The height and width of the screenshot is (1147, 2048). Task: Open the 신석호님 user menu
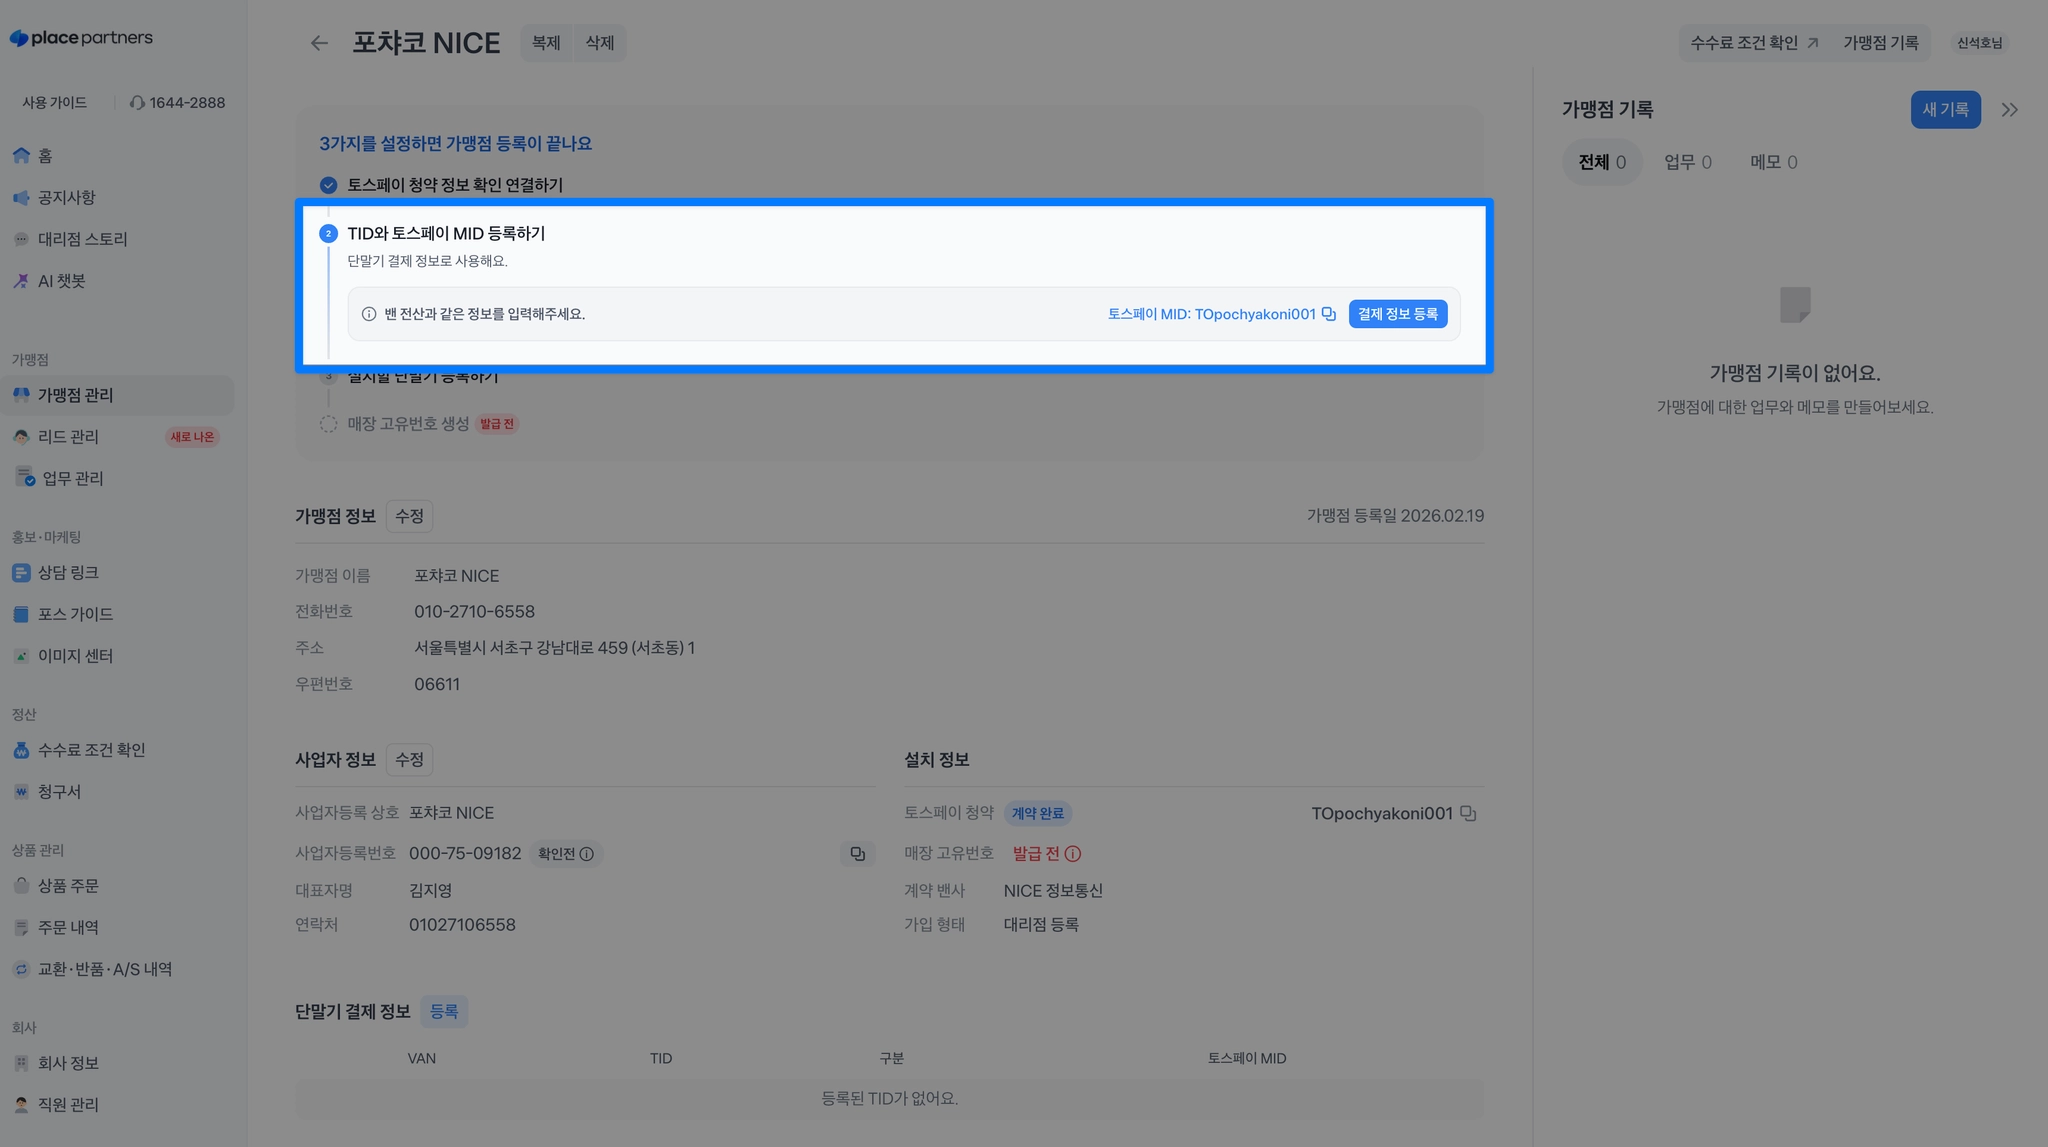coord(1979,43)
